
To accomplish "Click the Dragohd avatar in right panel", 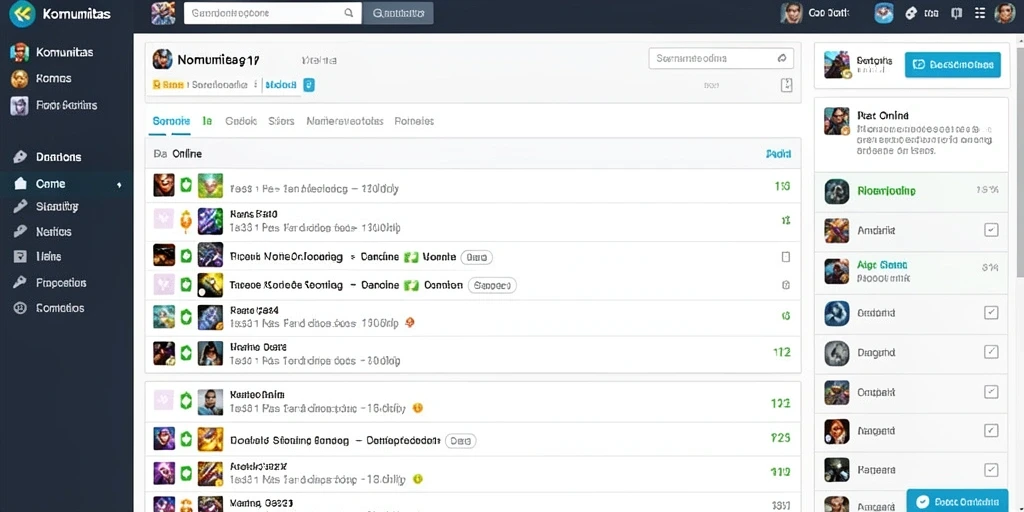I will [x=837, y=353].
